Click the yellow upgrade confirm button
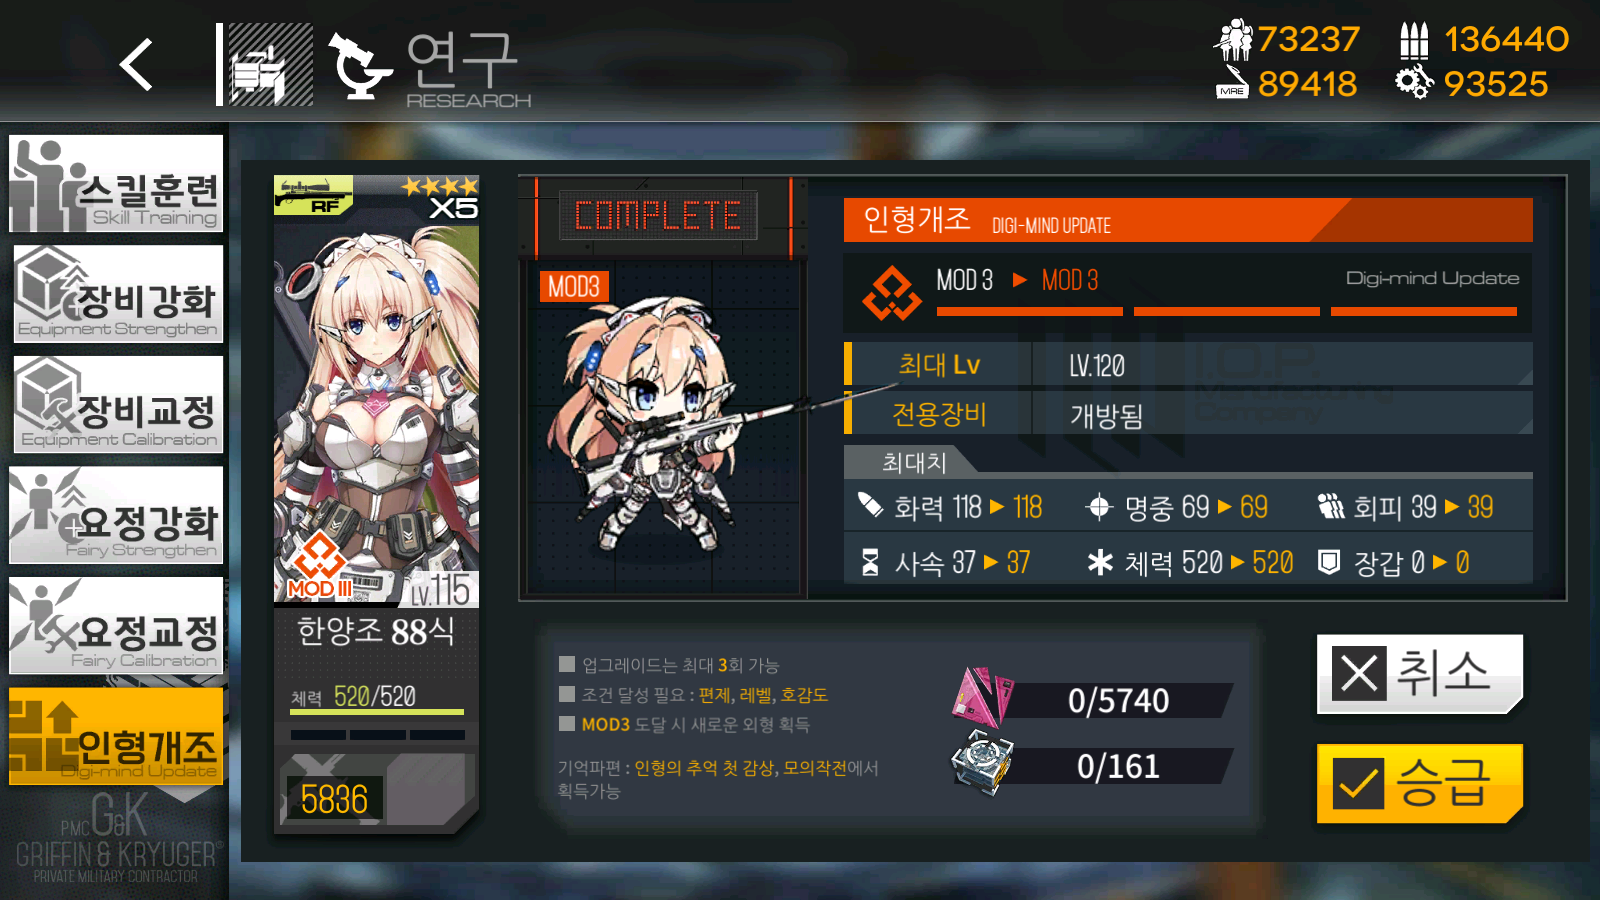Viewport: 1600px width, 900px height. click(x=1420, y=784)
